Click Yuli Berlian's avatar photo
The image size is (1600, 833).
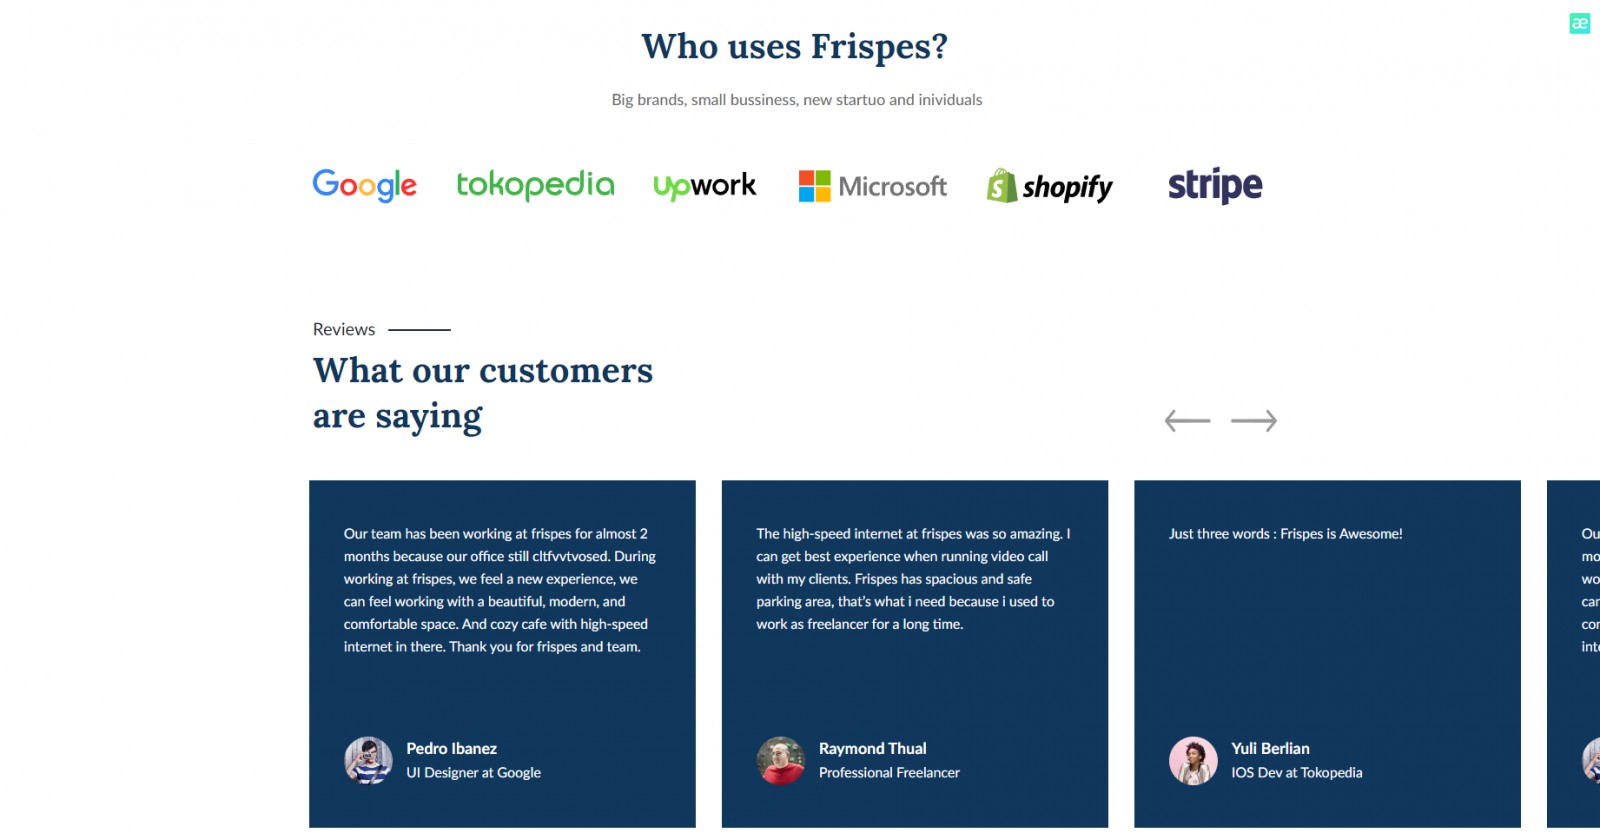coord(1193,761)
